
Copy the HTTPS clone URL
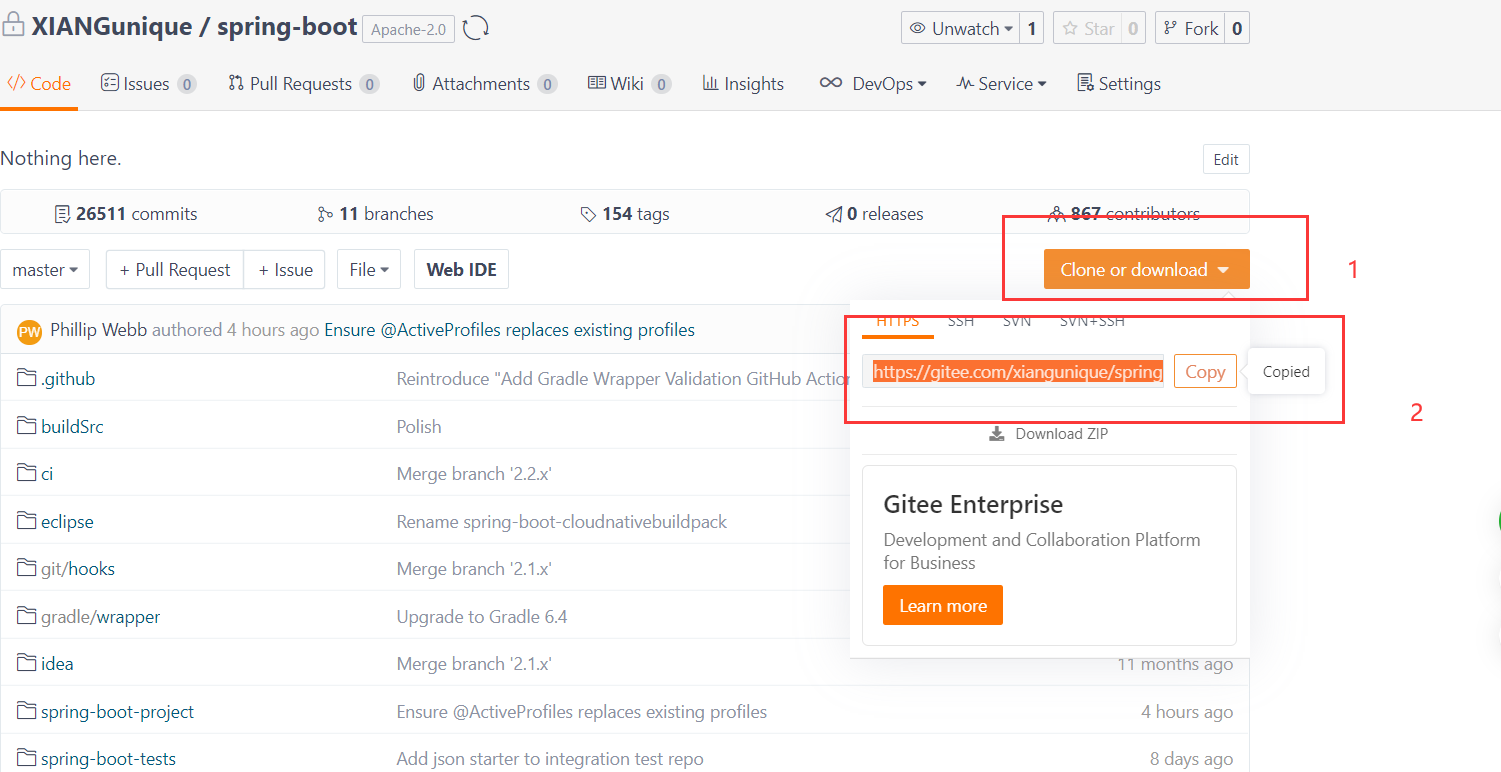pyautogui.click(x=1205, y=371)
